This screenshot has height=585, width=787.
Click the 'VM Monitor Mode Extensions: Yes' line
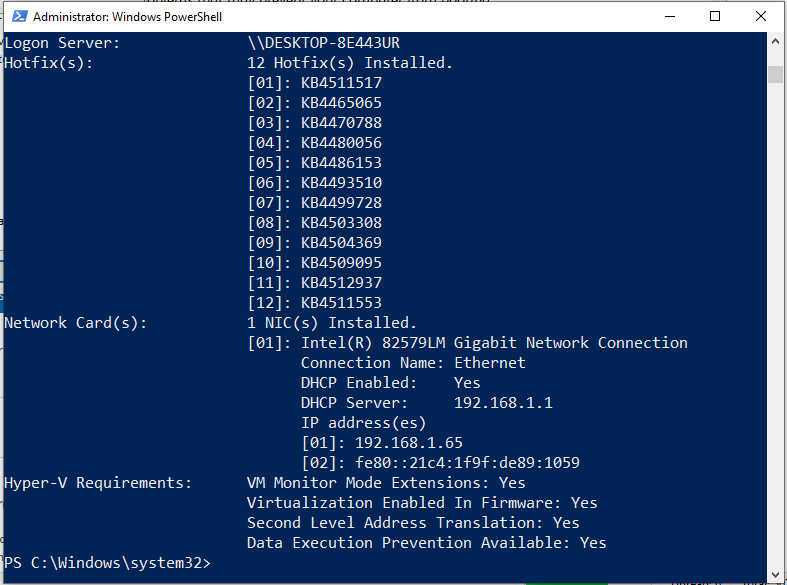point(386,483)
